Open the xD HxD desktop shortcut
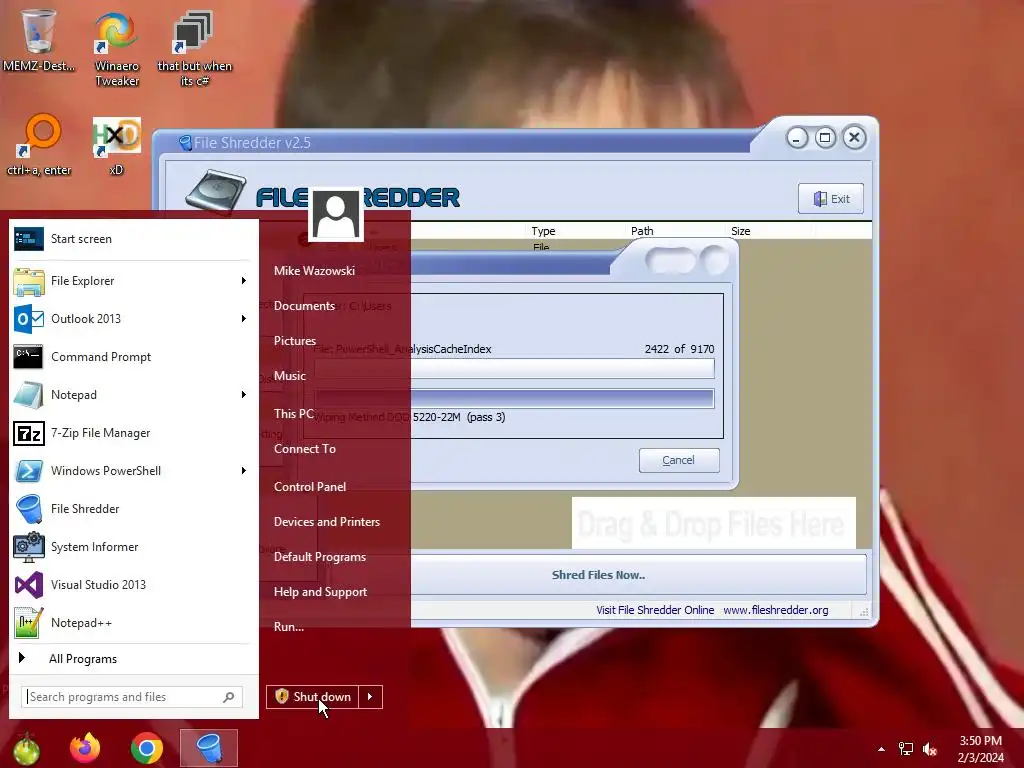The image size is (1024, 768). click(x=117, y=145)
